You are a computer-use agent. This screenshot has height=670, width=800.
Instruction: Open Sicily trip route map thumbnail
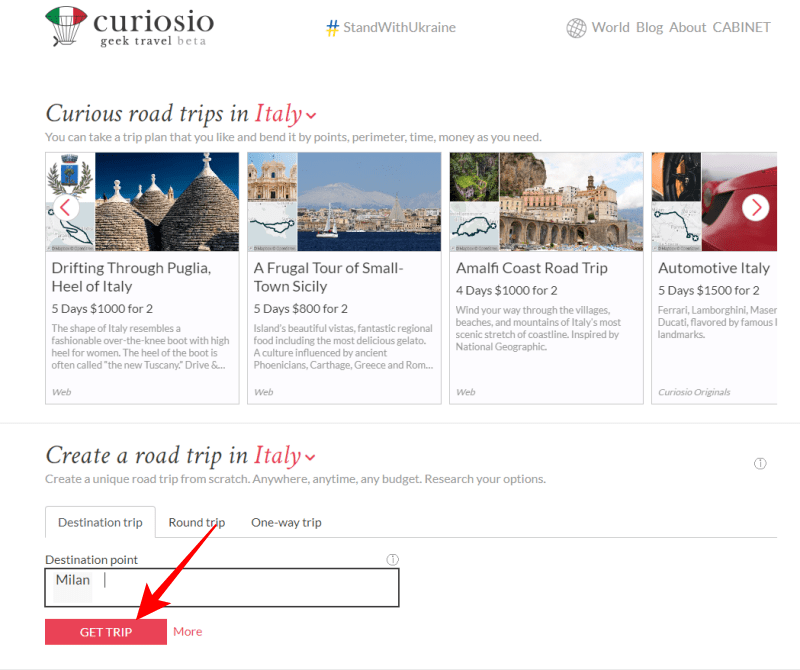(x=272, y=226)
